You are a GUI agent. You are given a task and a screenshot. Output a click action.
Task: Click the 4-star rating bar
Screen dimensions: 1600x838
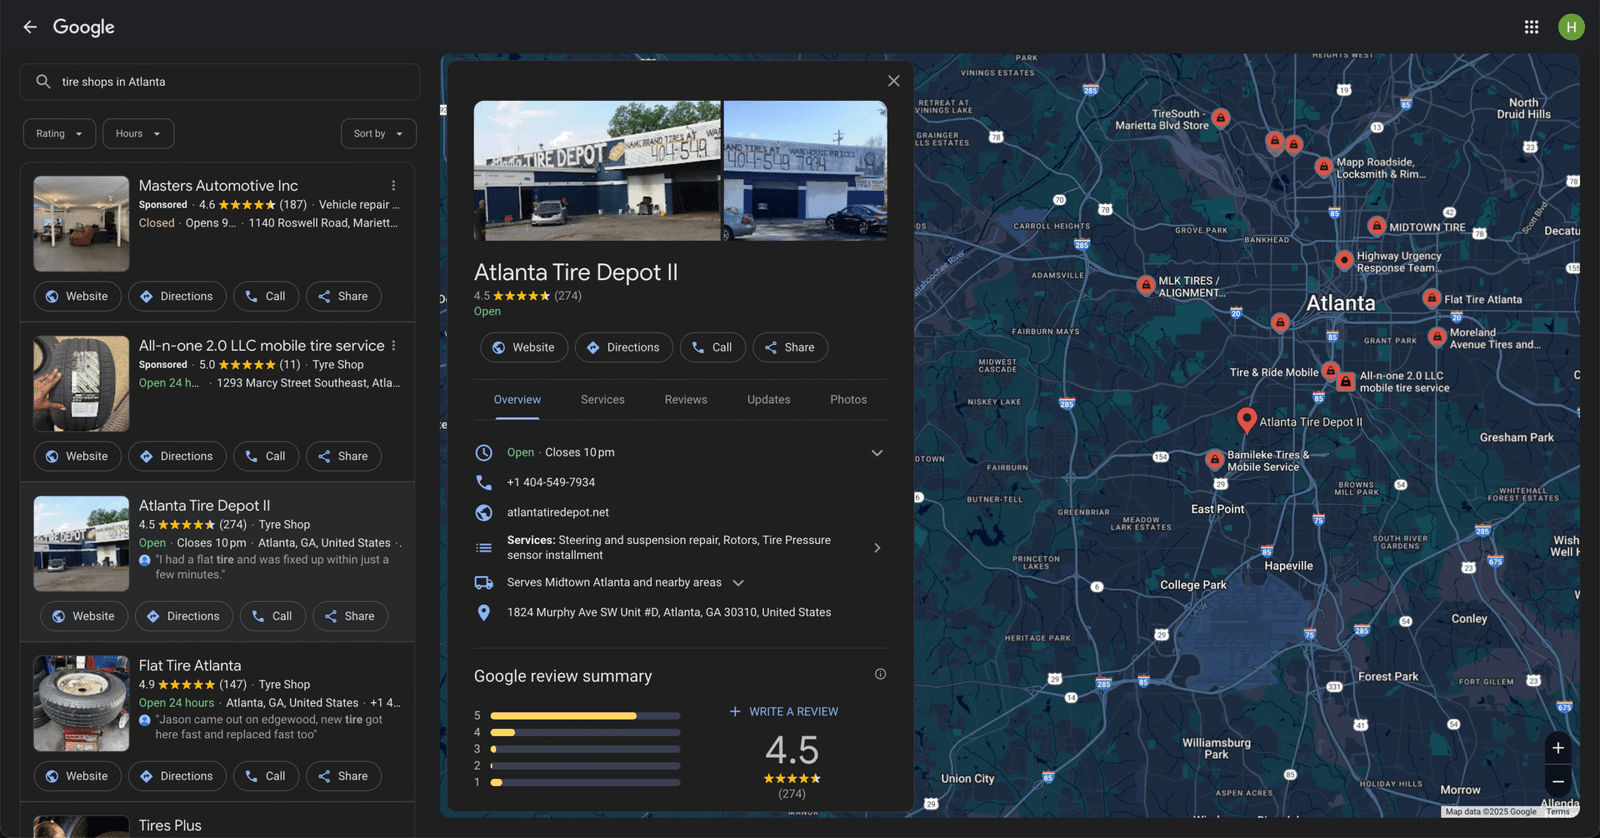(585, 732)
